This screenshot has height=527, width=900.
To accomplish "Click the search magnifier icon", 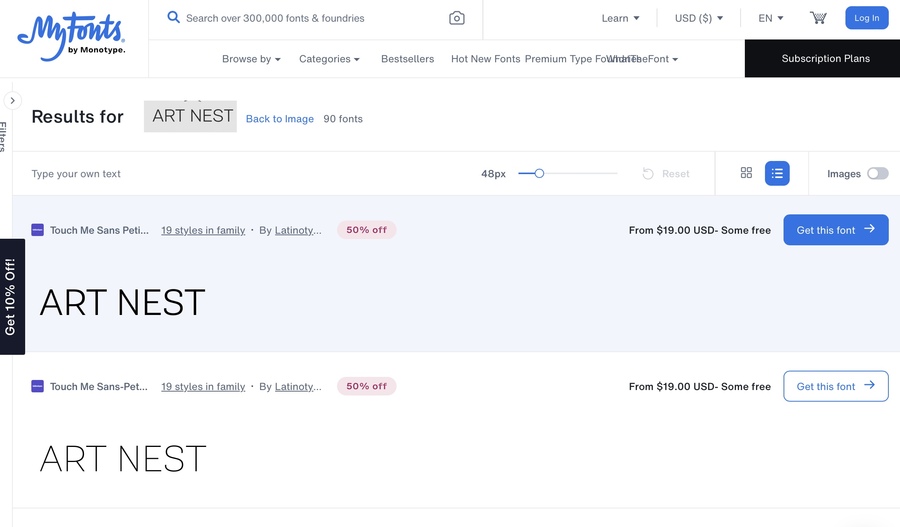I will tap(174, 17).
